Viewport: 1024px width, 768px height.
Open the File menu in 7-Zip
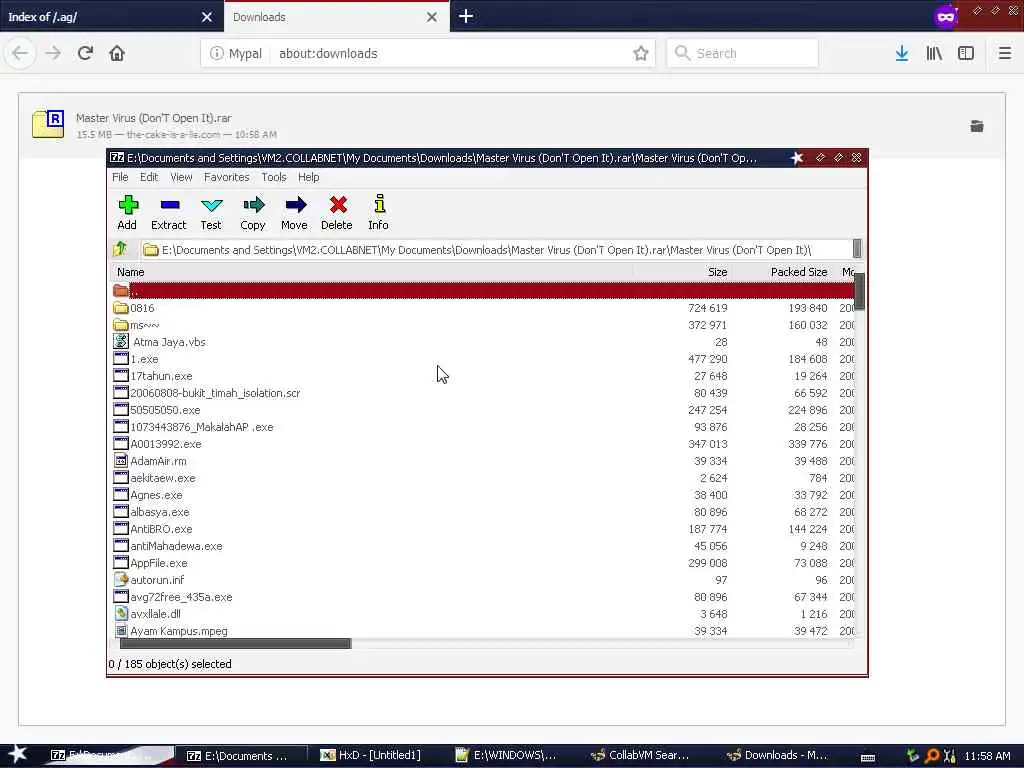point(120,177)
